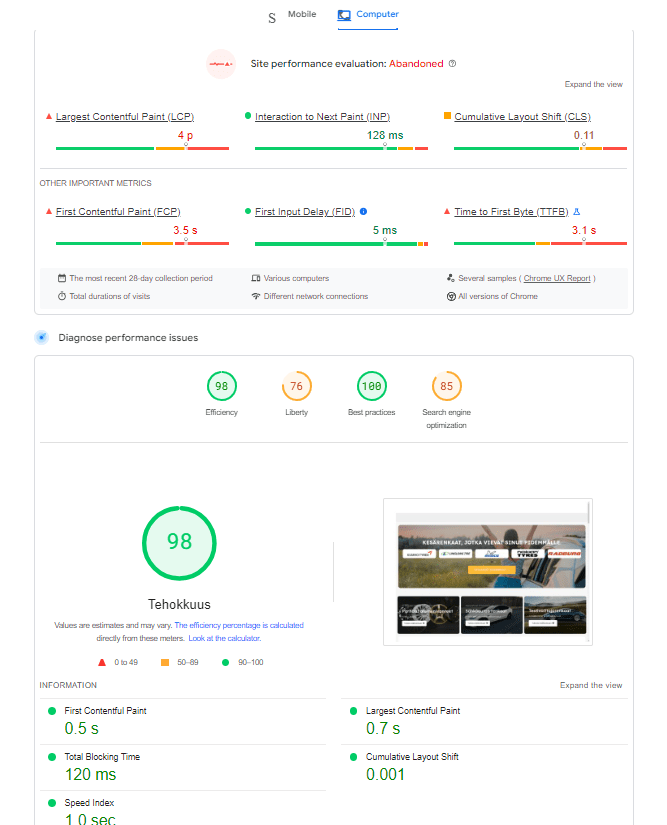Open Largest Contentful Paint (LCP) link
The width and height of the screenshot is (667, 825).
tap(125, 117)
